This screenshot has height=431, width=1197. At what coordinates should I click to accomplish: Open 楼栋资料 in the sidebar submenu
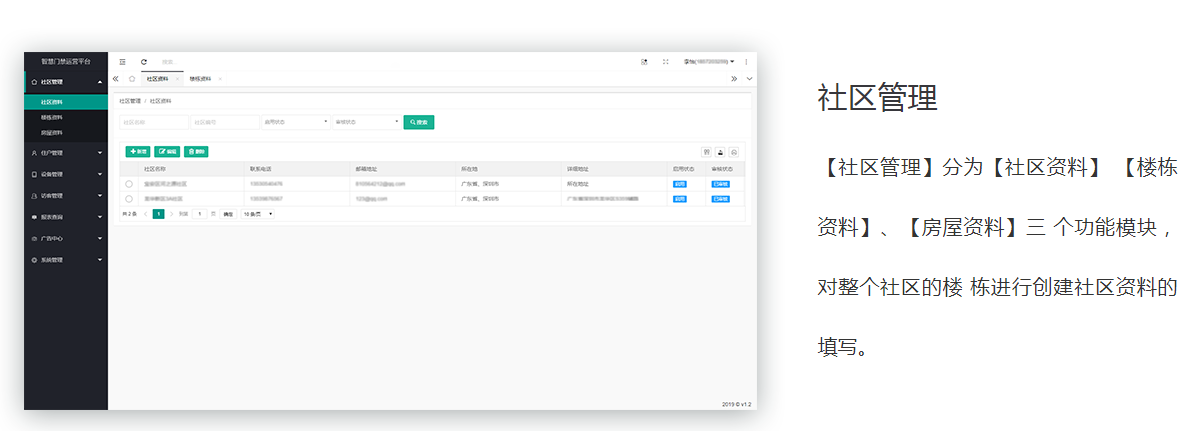[66, 117]
